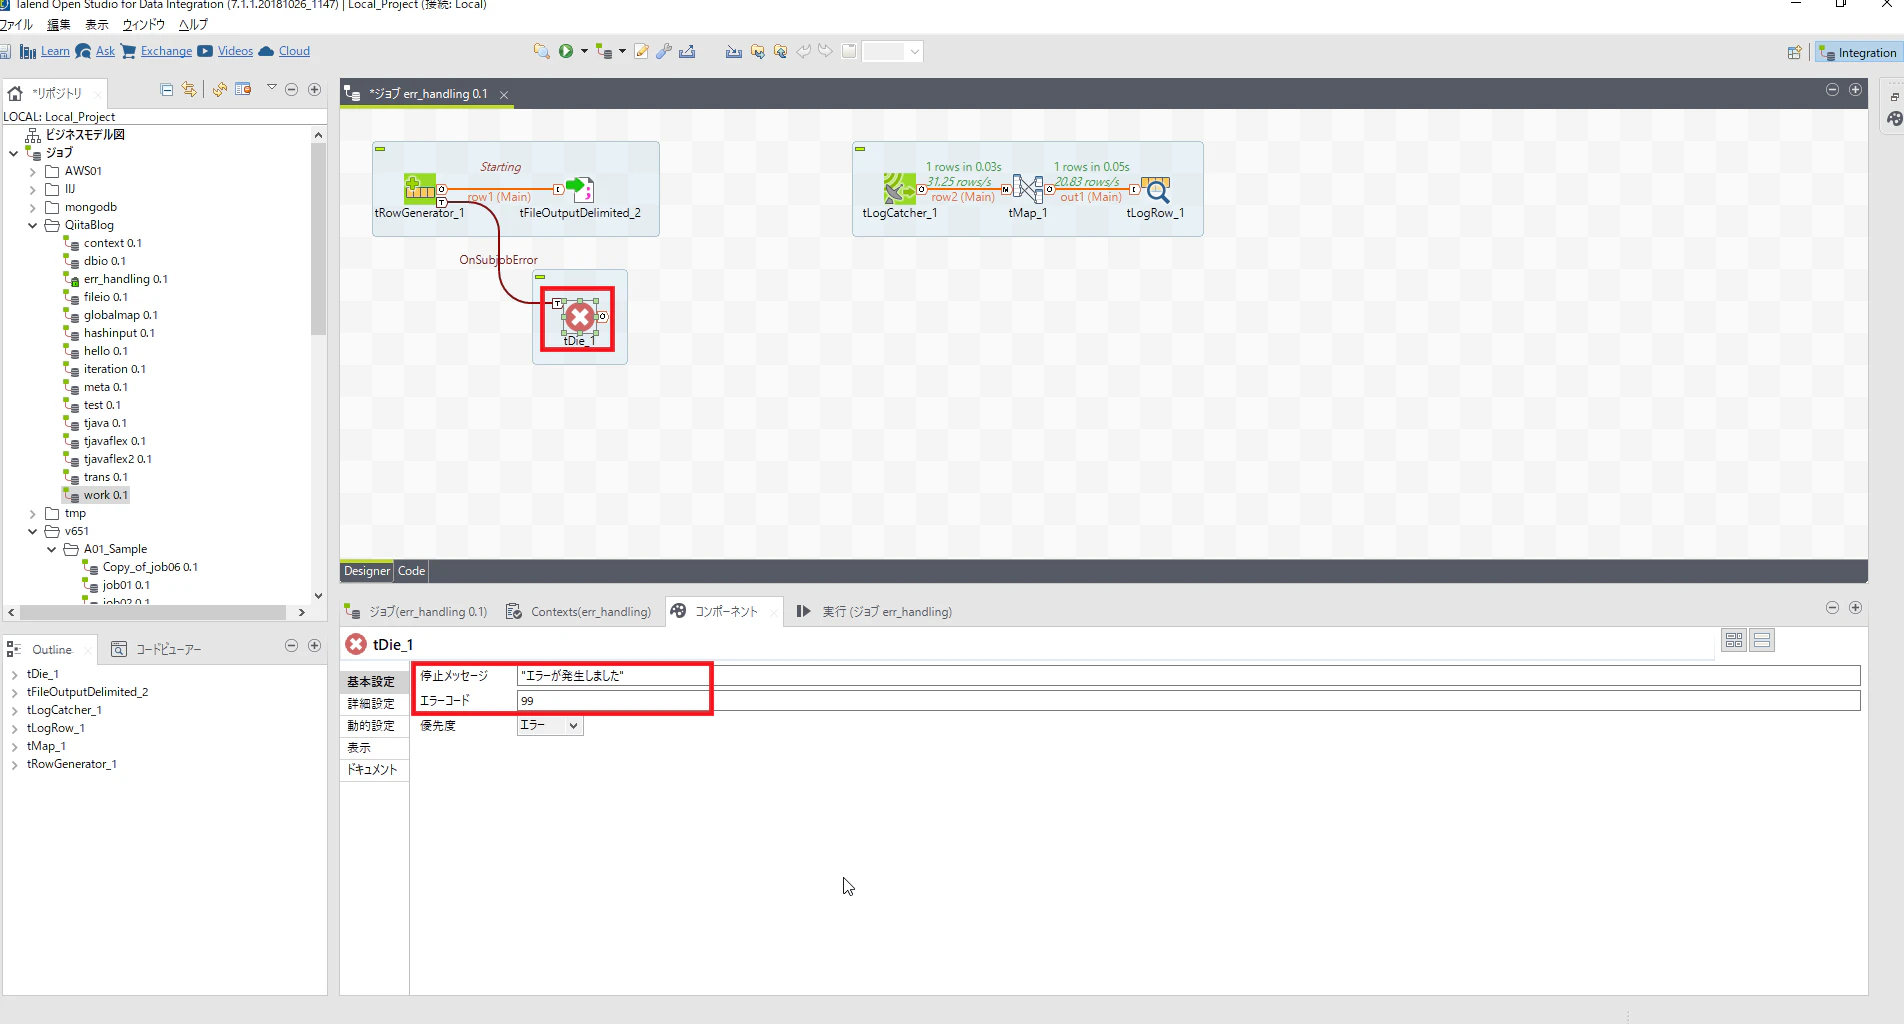Collapse the tDie_1 subjob with minus toggle
This screenshot has height=1024, width=1904.
(x=540, y=277)
